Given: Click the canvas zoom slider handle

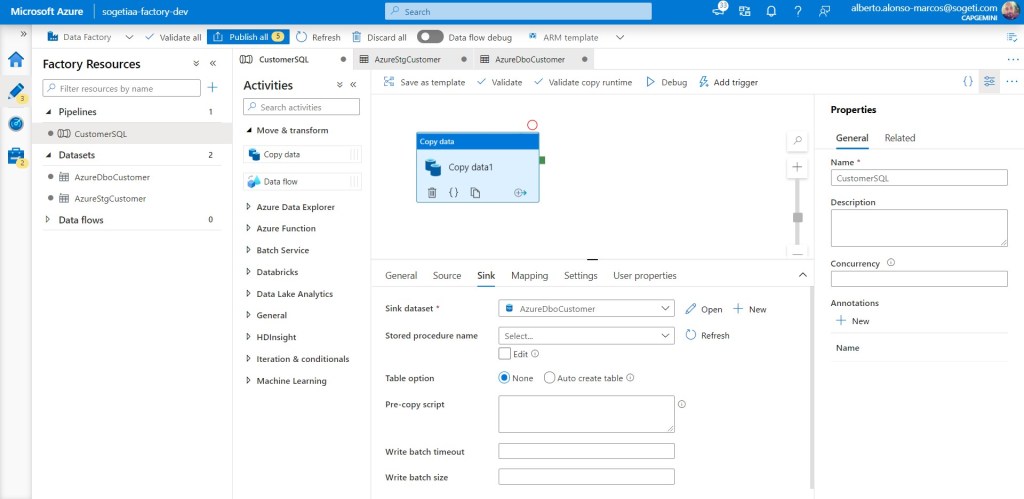Looking at the screenshot, I should [797, 217].
